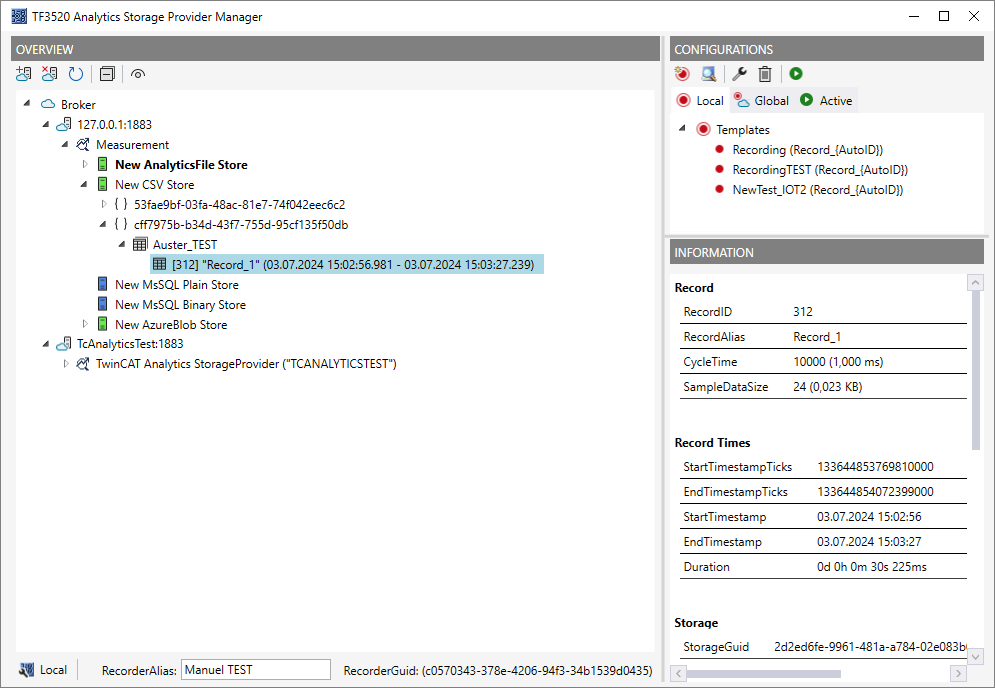Click the remove broker icon with red X

49,74
